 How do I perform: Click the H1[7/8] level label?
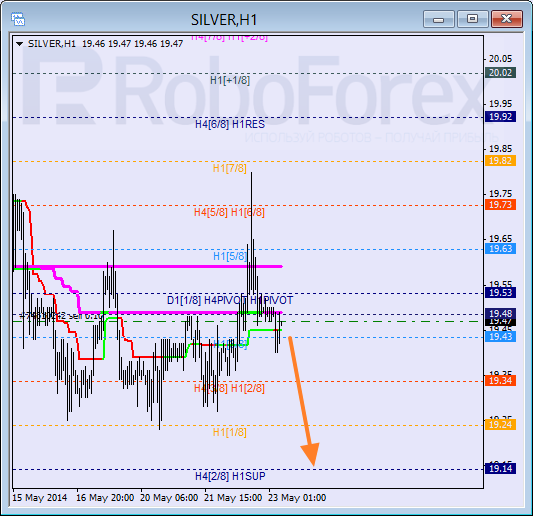coord(230,168)
